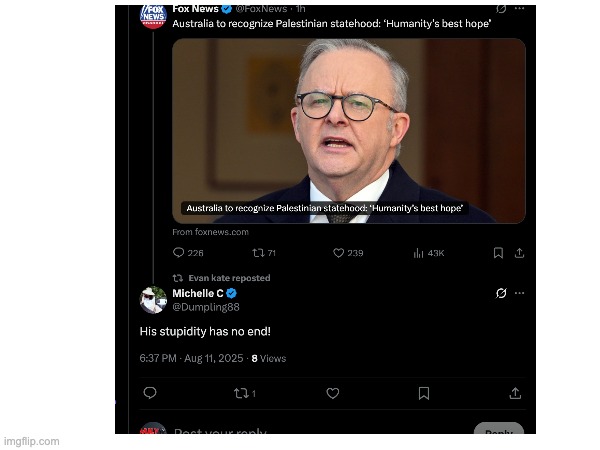This screenshot has width=600, height=450.
Task: Reply to Michelle C's tweet
Action: [150, 393]
